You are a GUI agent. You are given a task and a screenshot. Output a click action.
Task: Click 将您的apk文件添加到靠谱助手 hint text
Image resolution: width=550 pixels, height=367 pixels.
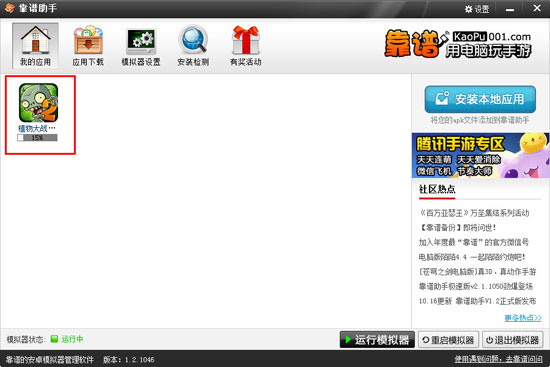(x=480, y=120)
